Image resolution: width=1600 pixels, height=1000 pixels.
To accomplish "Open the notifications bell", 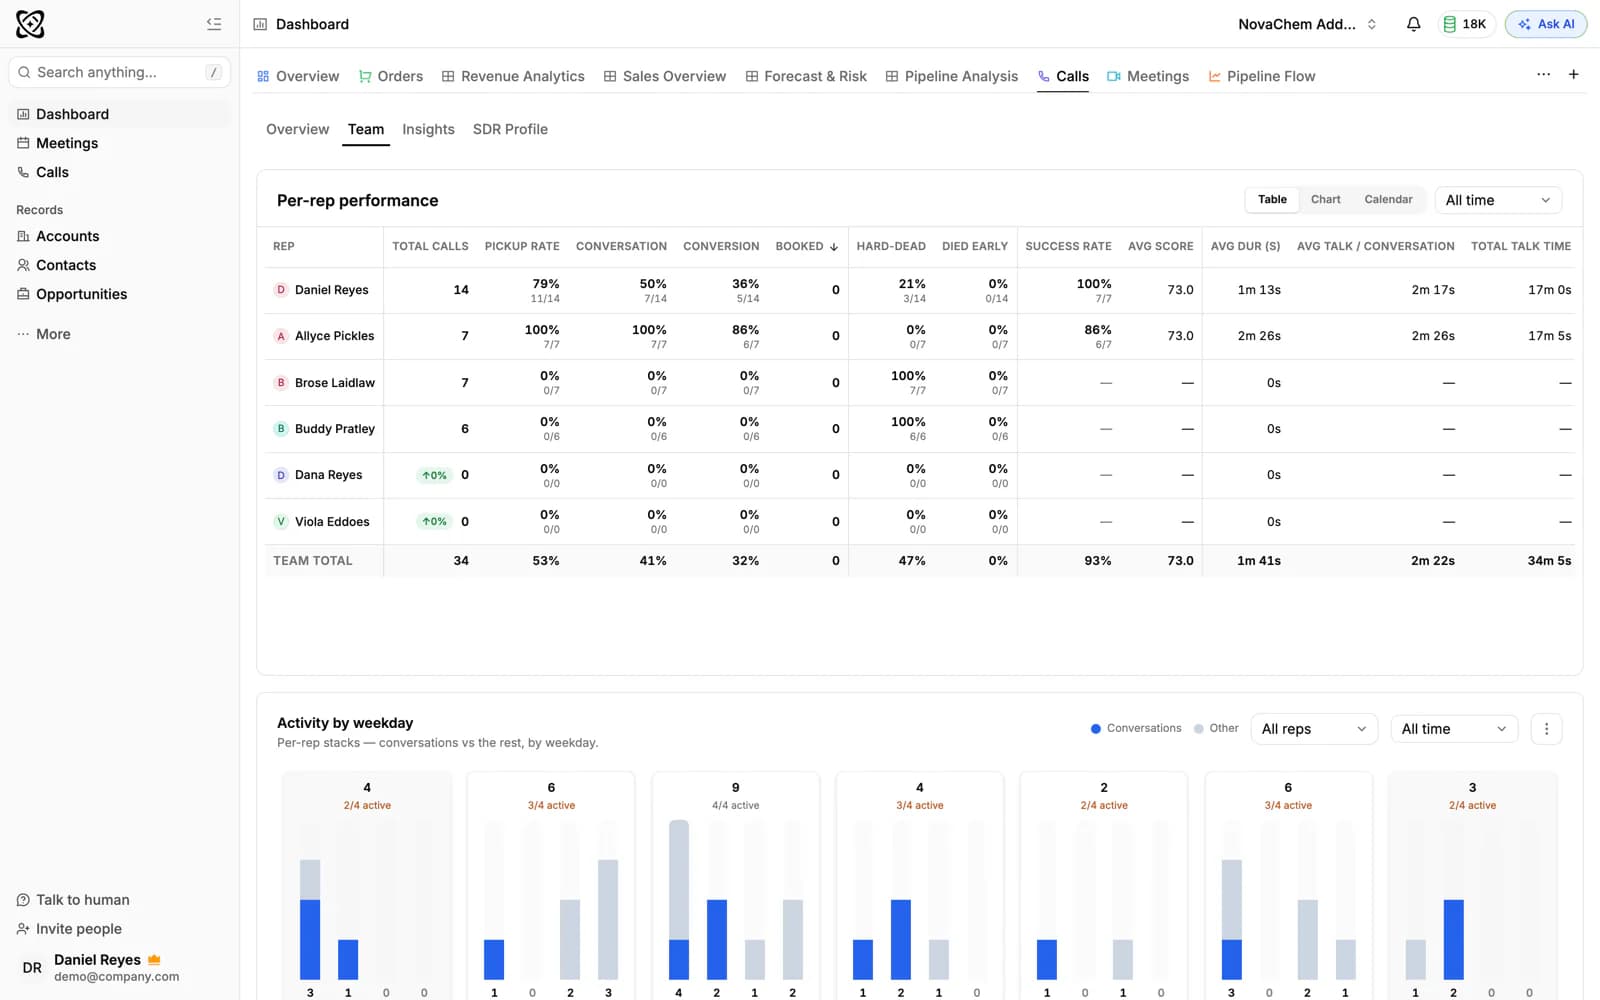I will pyautogui.click(x=1413, y=24).
